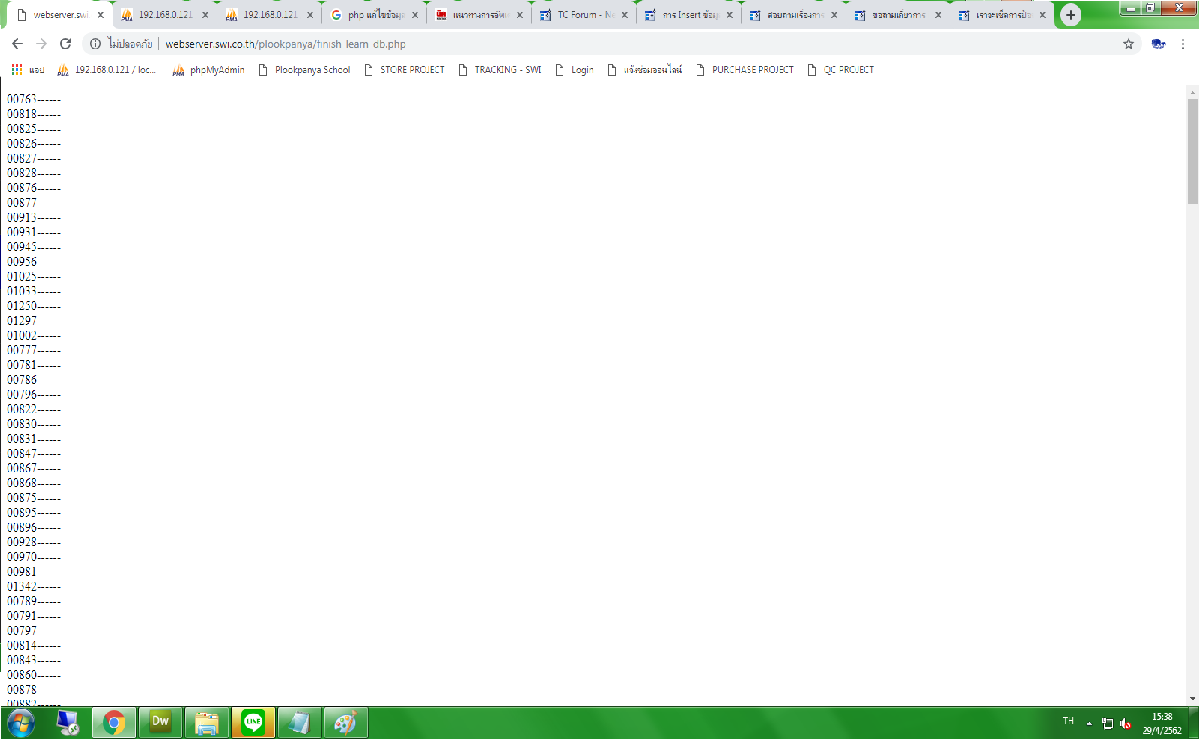
Task: Open the STORE PROJECT bookmark
Action: click(x=404, y=70)
